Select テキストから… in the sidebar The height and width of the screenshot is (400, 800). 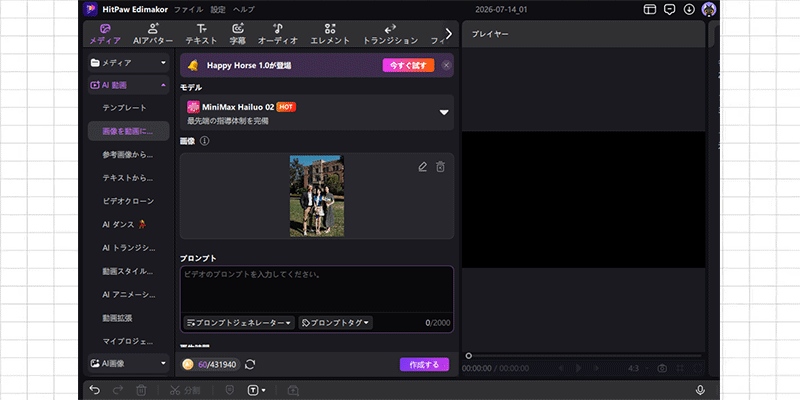coord(128,178)
